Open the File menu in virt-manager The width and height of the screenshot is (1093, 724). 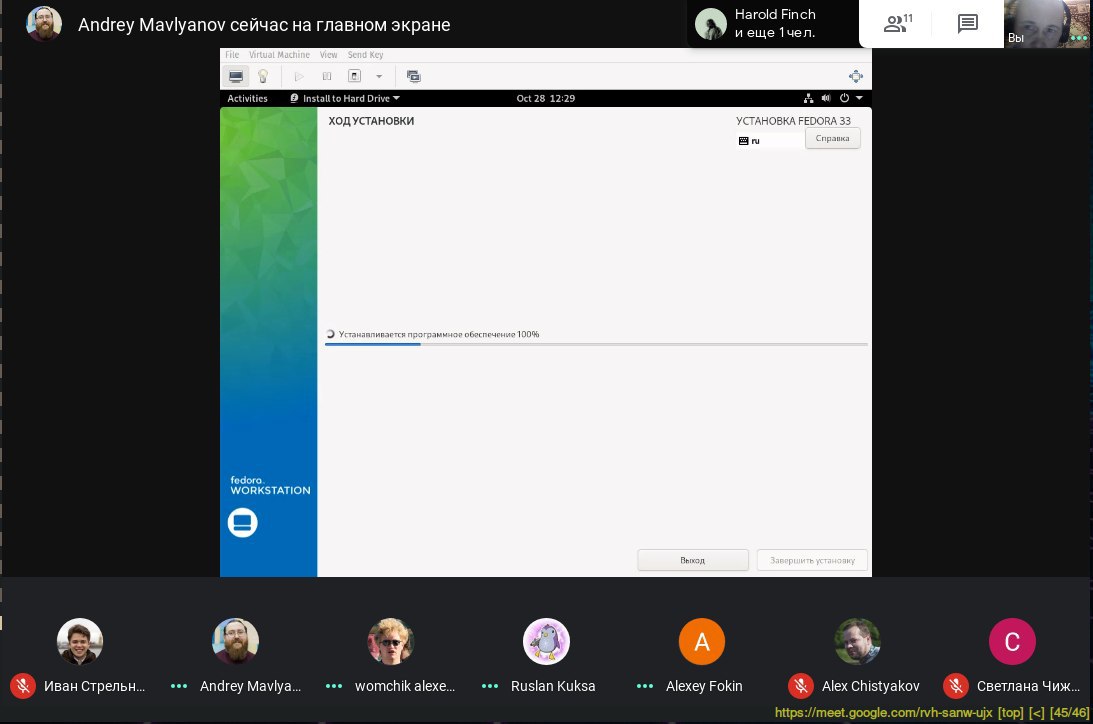(x=232, y=55)
